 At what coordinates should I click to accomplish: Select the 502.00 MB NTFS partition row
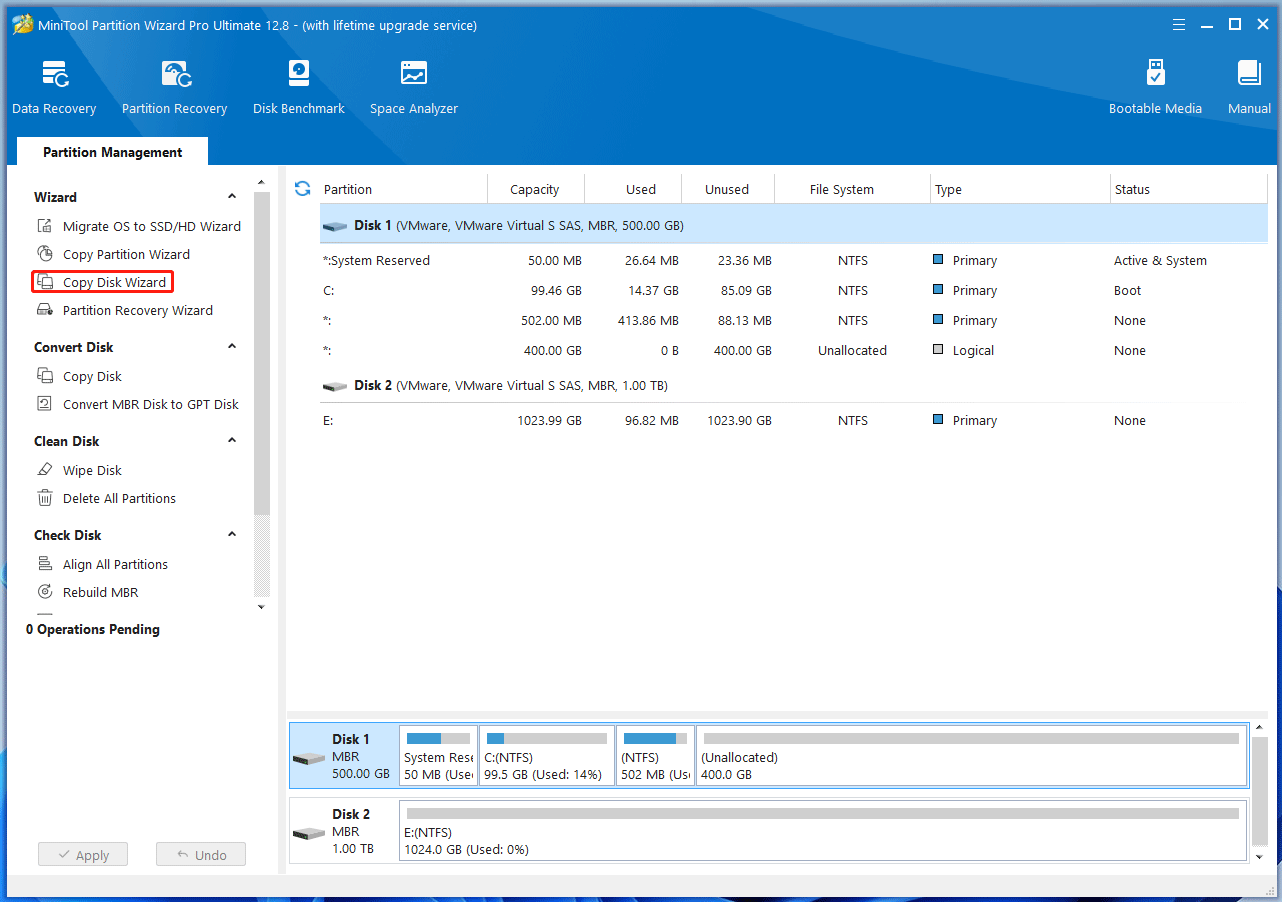click(x=794, y=321)
